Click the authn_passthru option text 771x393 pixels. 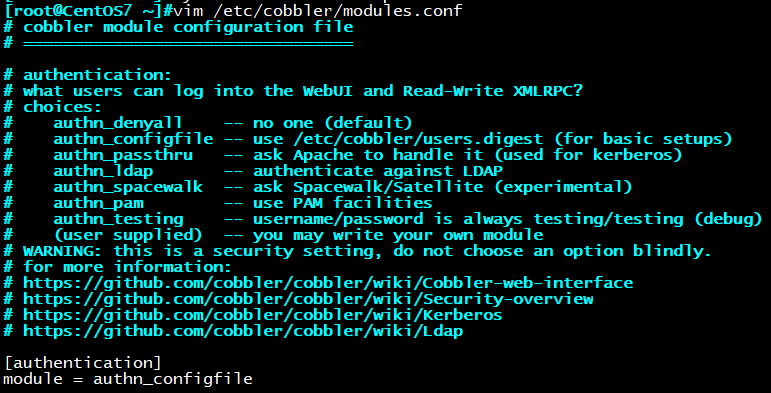[123, 155]
